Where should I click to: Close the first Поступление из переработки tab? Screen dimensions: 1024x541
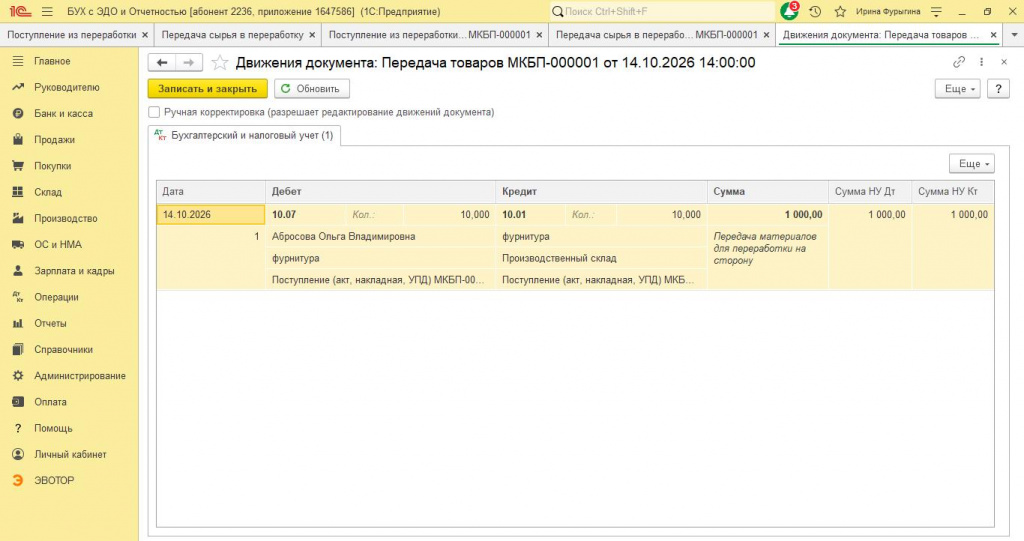tap(145, 35)
